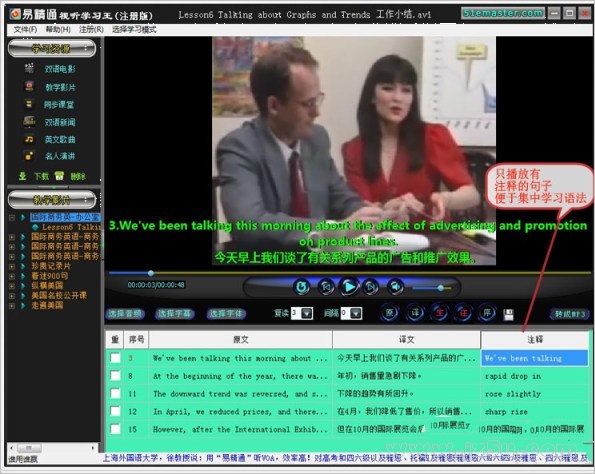Click the 注释 column header

click(534, 339)
